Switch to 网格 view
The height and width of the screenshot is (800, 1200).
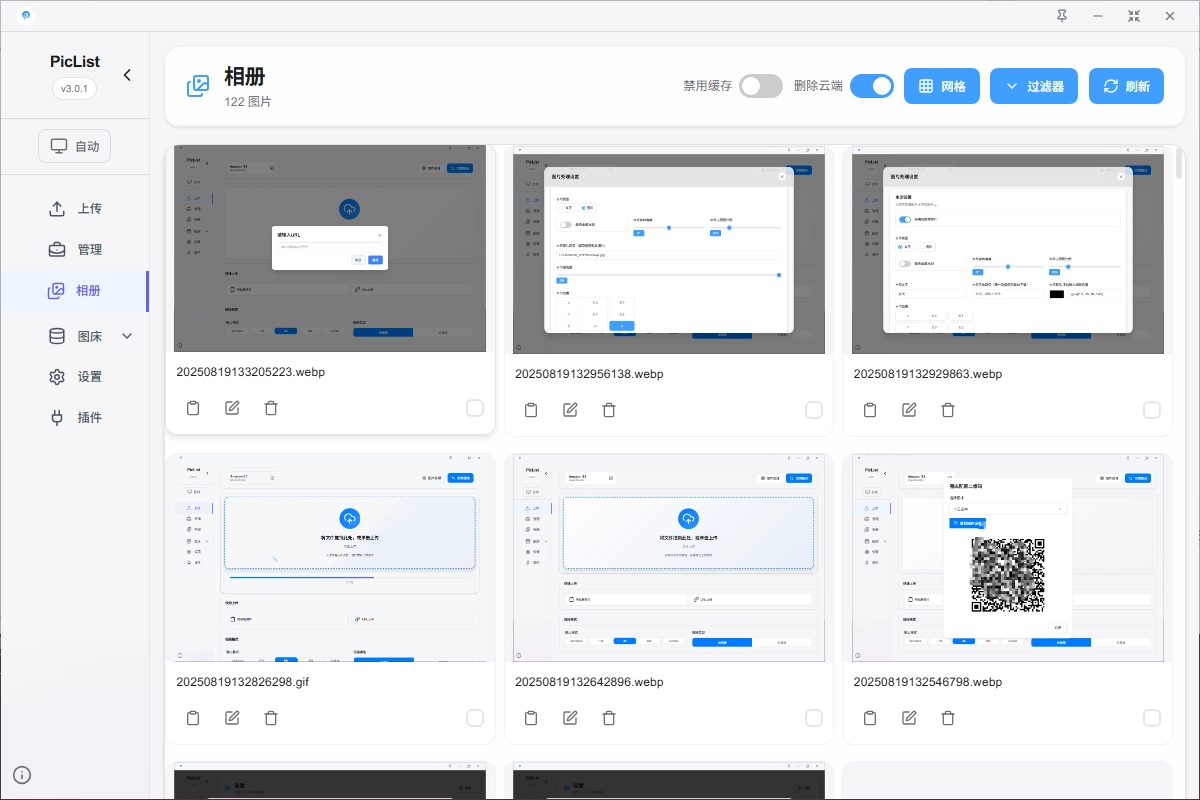pos(942,86)
